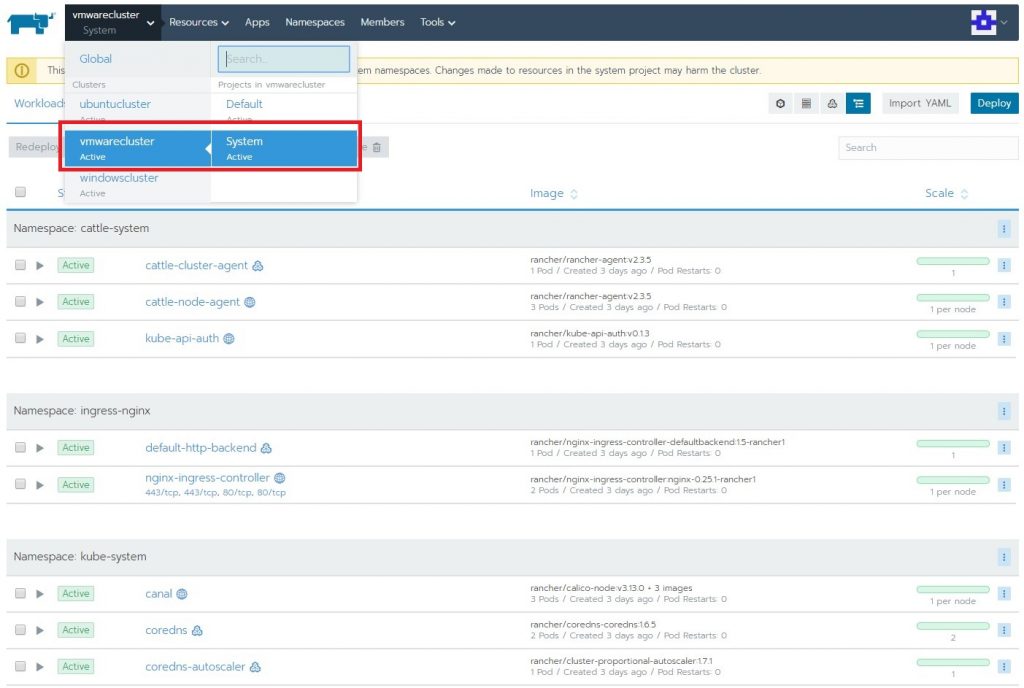
Task: Toggle the select-all workloads checkbox
Action: pyautogui.click(x=20, y=192)
